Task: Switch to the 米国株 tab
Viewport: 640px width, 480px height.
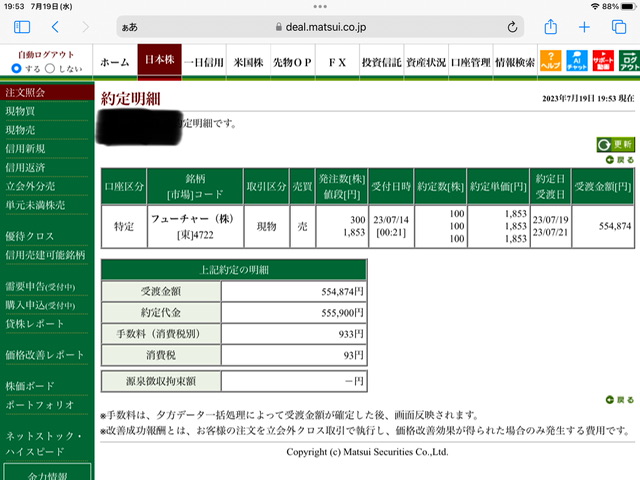Action: point(248,62)
